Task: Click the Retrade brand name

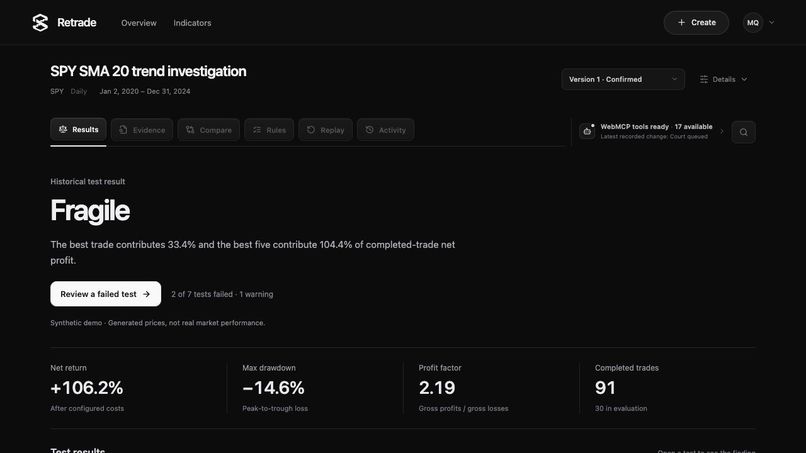Action: [x=77, y=23]
